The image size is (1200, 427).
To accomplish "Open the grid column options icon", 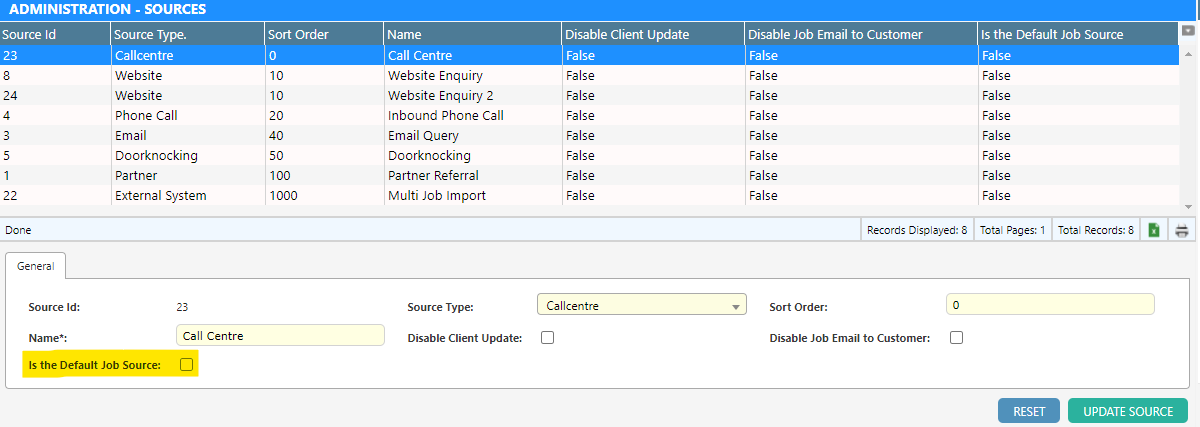I will pos(1188,31).
